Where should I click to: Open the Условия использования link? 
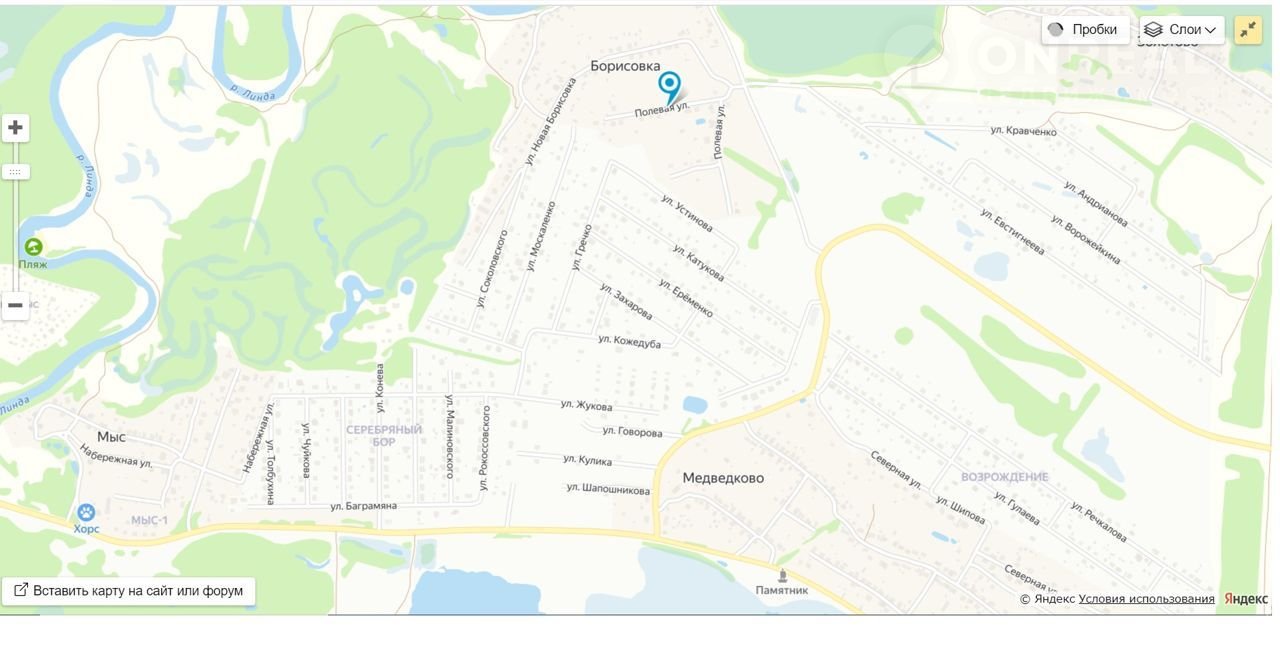click(x=1146, y=599)
